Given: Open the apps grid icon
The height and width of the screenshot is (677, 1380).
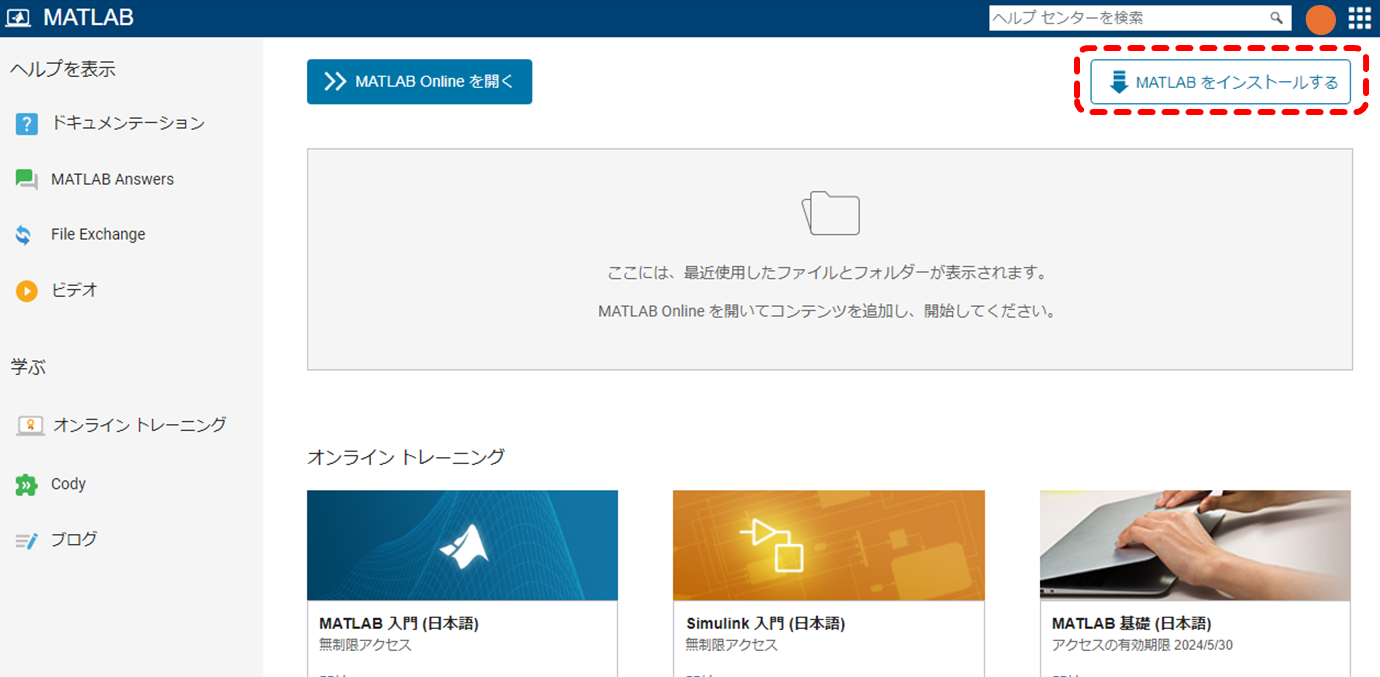Looking at the screenshot, I should (1359, 19).
